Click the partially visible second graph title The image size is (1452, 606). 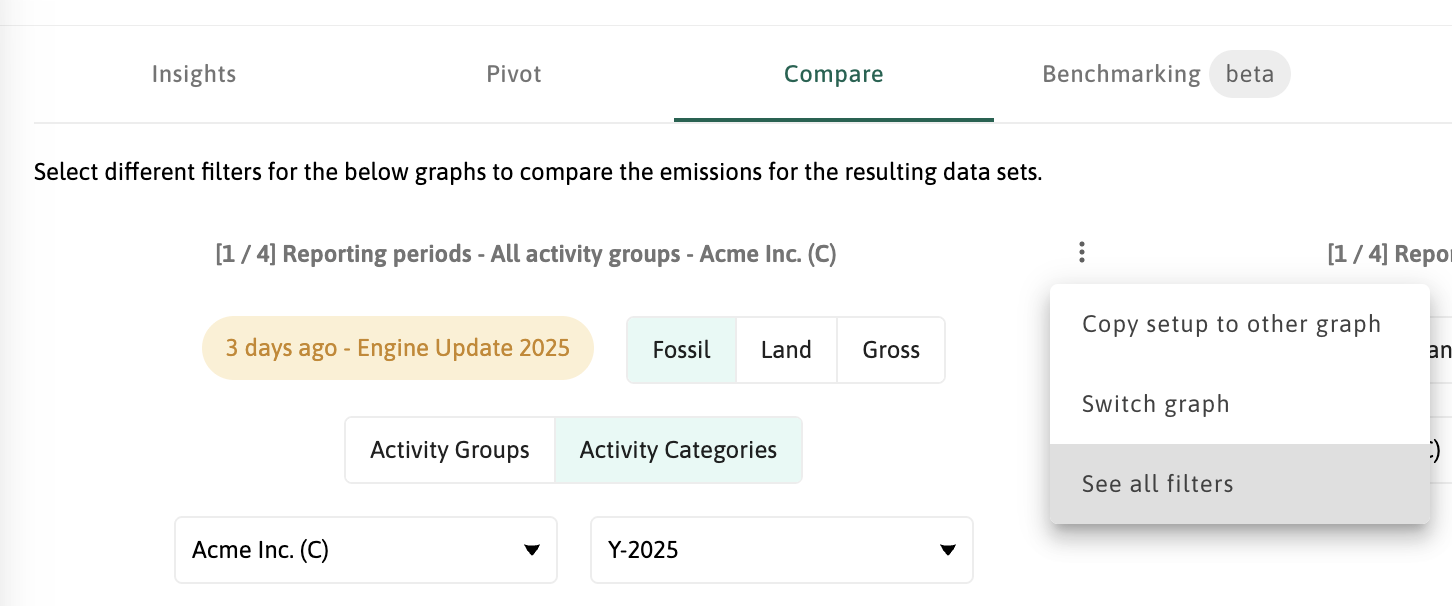1389,254
